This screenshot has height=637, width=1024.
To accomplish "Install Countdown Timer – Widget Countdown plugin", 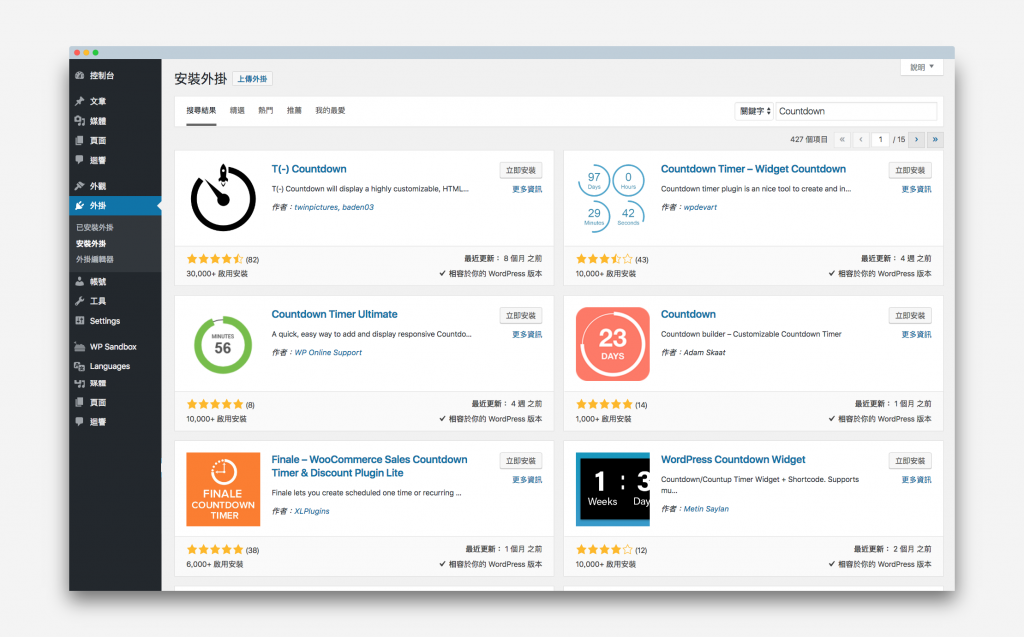I will [910, 171].
